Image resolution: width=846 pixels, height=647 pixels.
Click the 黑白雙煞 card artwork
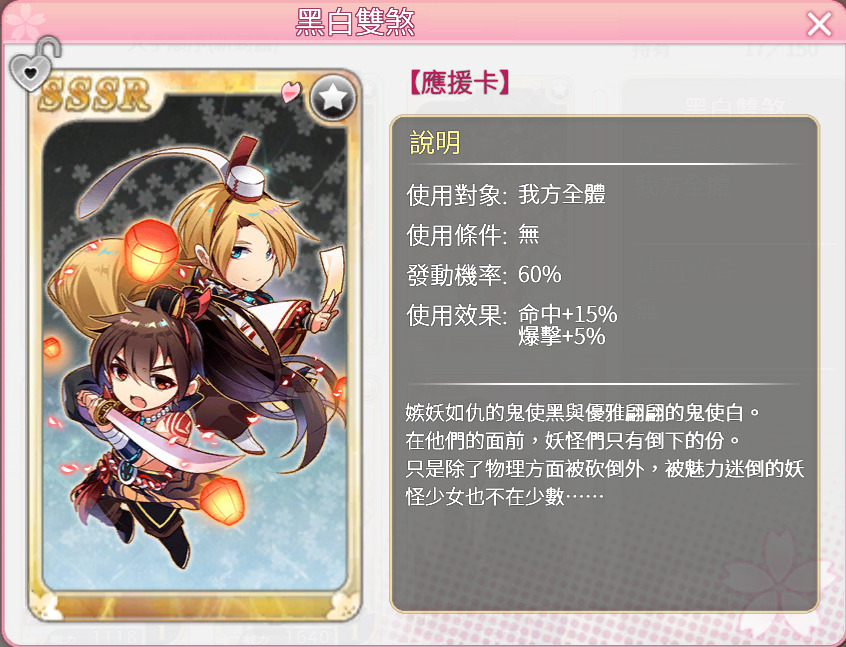194,345
